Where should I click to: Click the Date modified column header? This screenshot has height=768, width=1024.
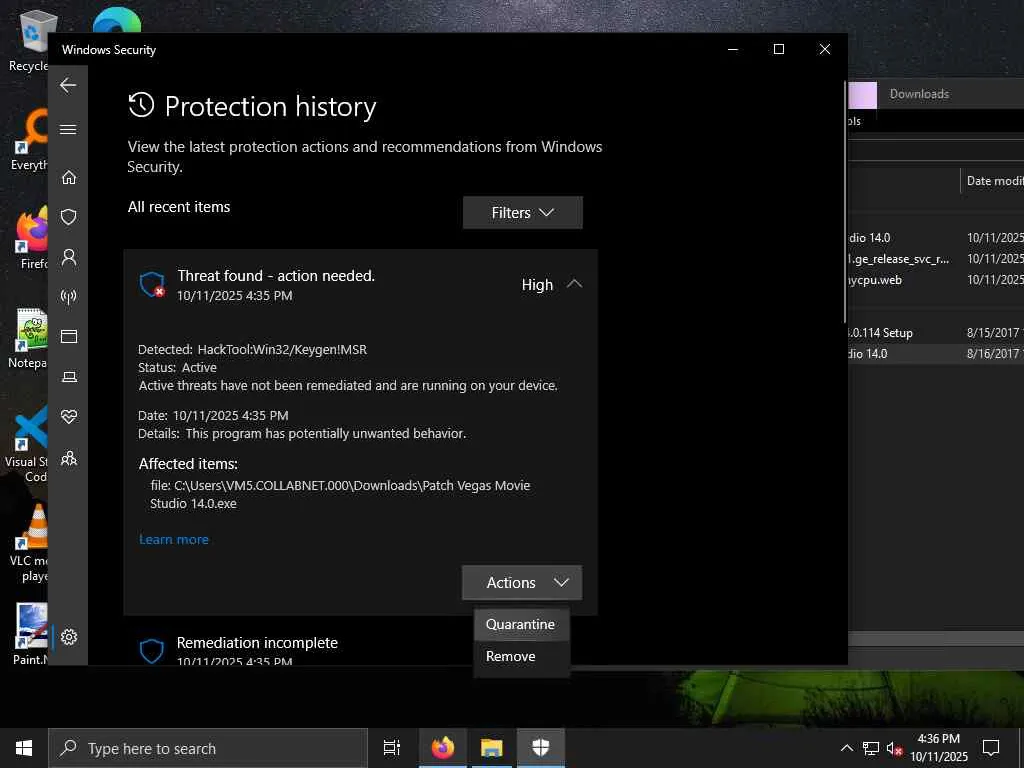[994, 181]
